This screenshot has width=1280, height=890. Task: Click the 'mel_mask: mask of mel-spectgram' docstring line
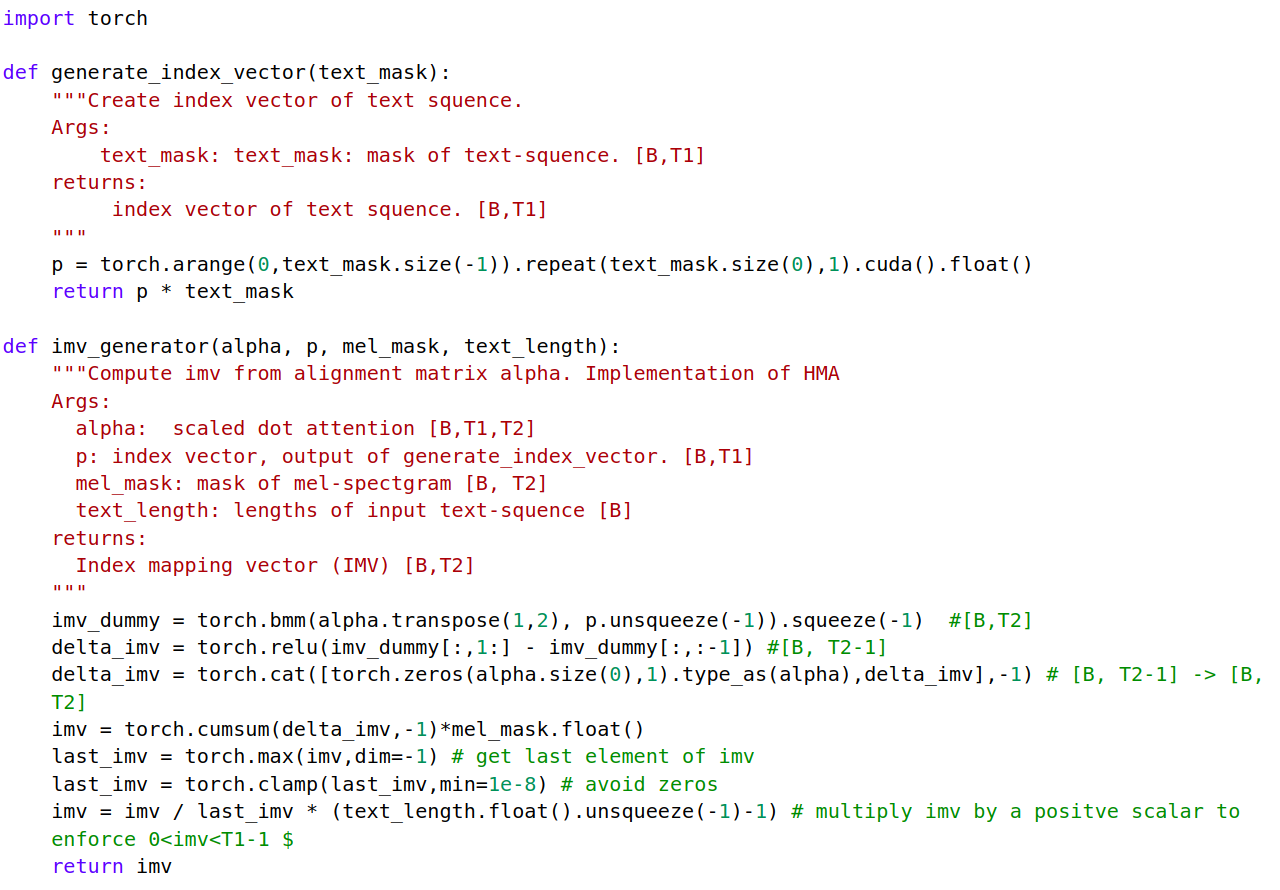click(312, 483)
